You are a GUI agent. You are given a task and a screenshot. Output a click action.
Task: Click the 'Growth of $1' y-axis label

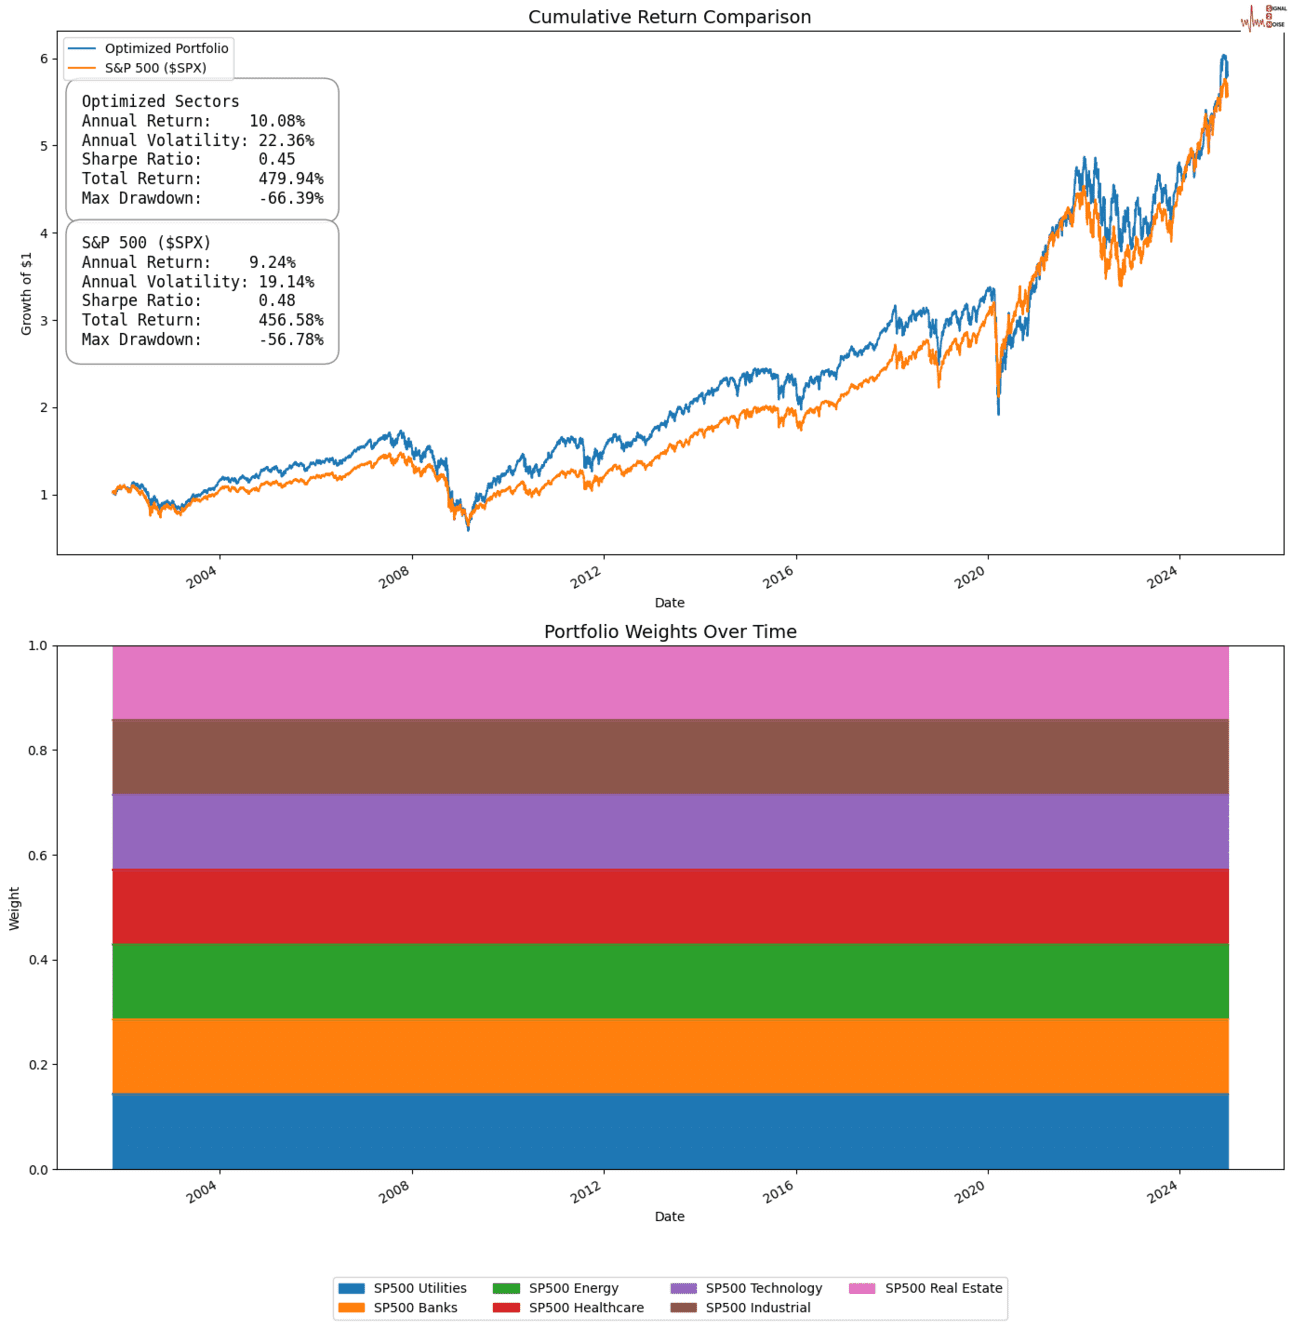tap(27, 293)
